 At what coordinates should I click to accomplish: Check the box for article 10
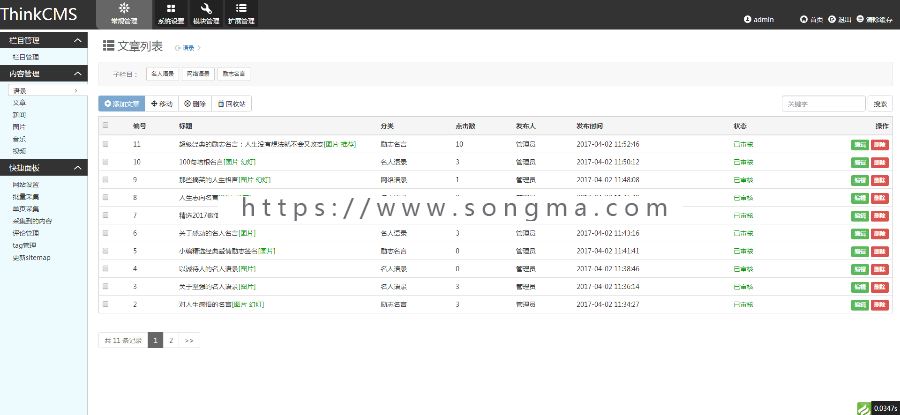(x=106, y=162)
